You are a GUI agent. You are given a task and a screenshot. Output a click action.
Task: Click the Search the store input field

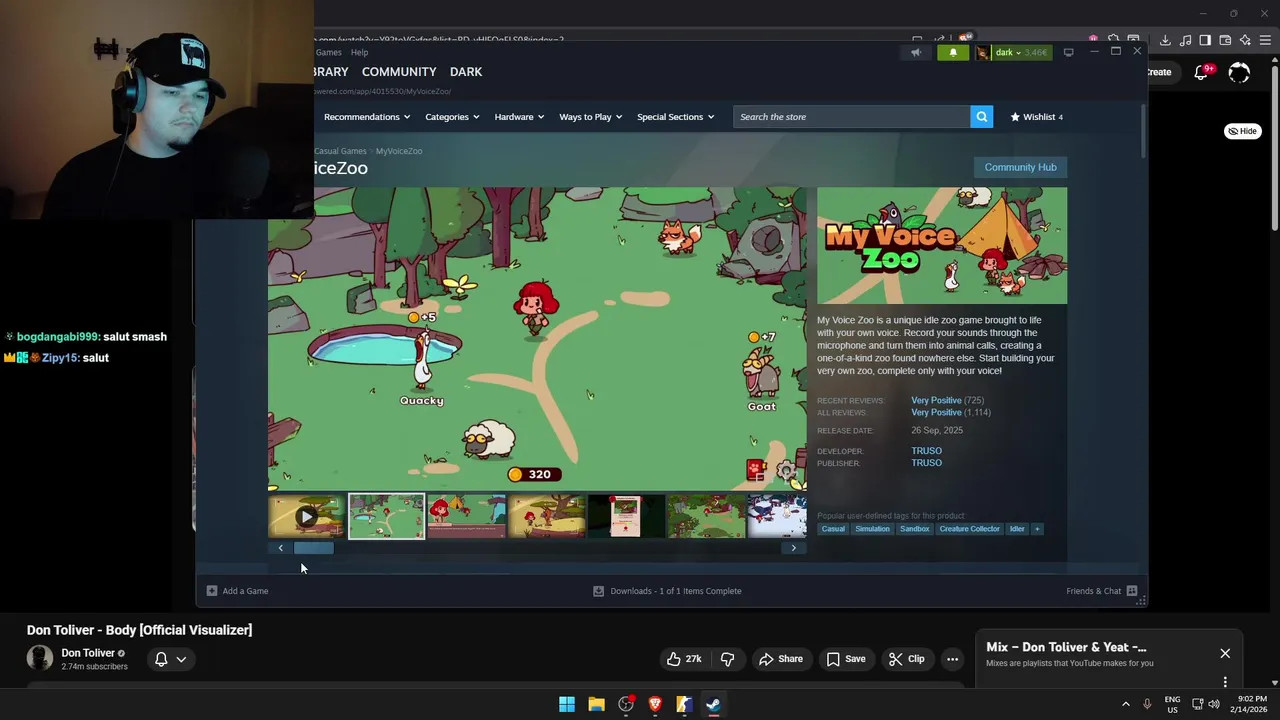click(852, 117)
